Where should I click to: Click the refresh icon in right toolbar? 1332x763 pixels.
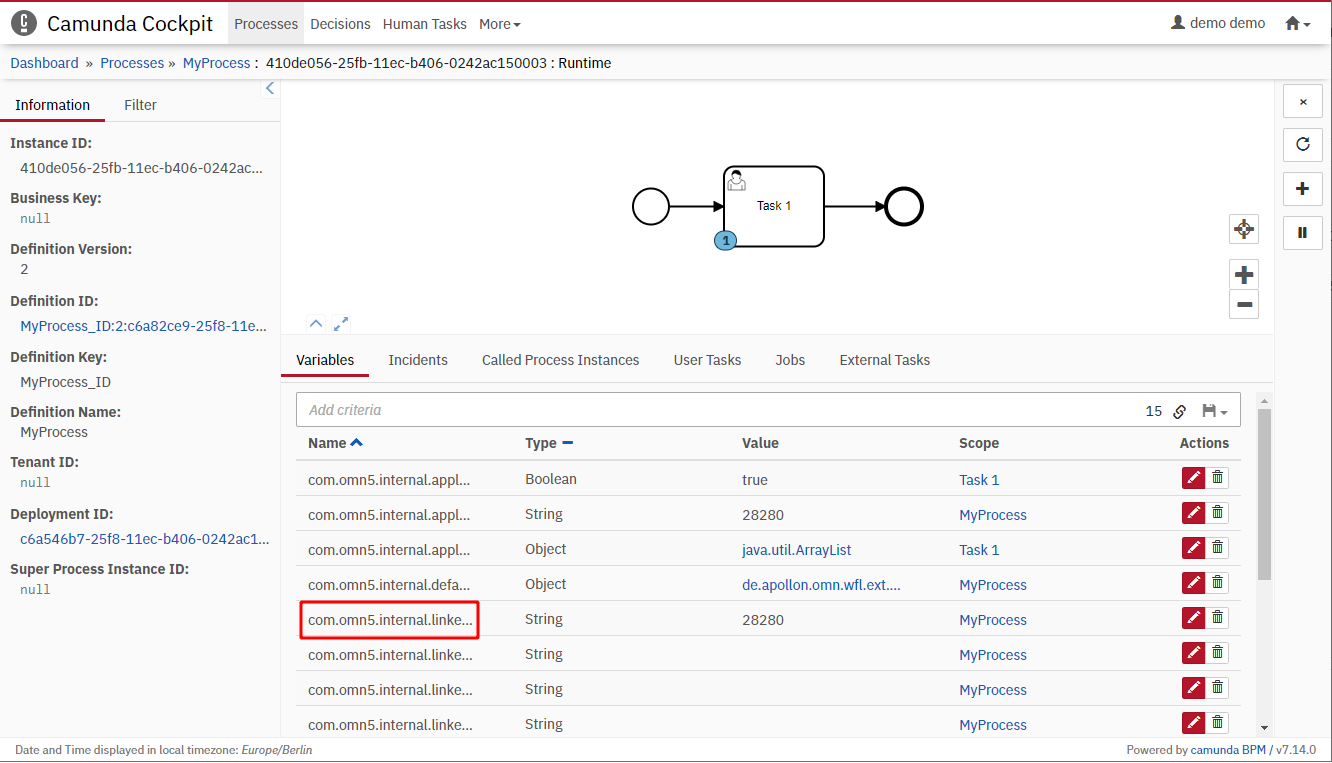pyautogui.click(x=1302, y=144)
